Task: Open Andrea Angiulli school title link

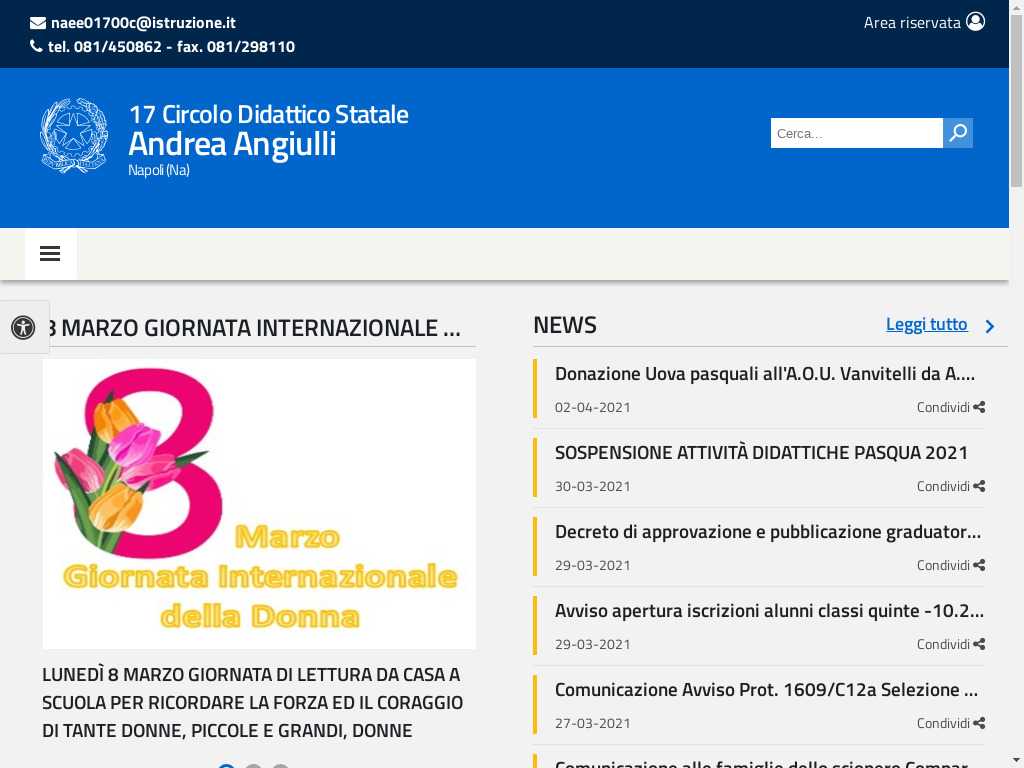Action: pos(232,144)
